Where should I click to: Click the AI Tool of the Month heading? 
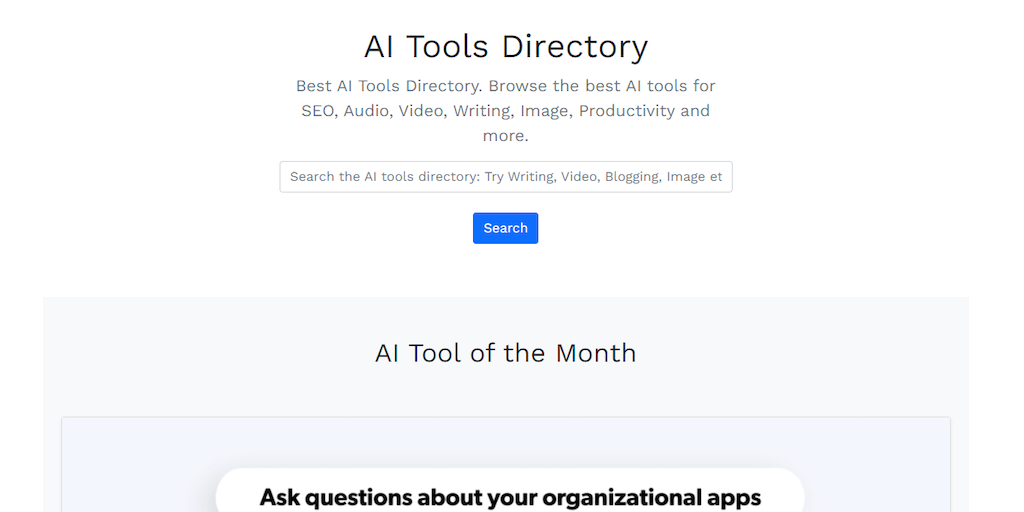click(x=505, y=353)
